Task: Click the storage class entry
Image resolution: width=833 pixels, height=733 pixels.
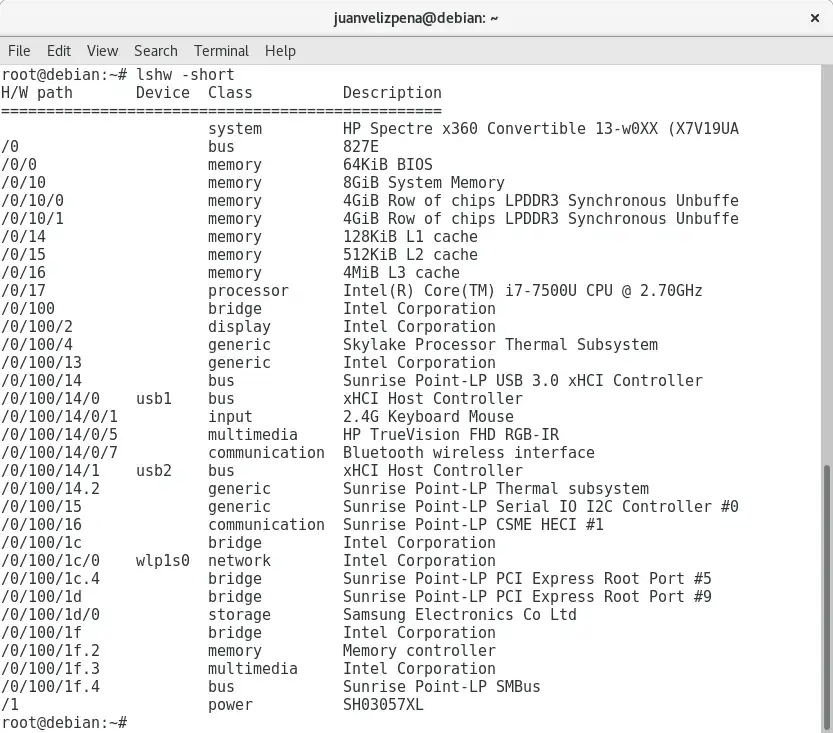Action: 239,615
